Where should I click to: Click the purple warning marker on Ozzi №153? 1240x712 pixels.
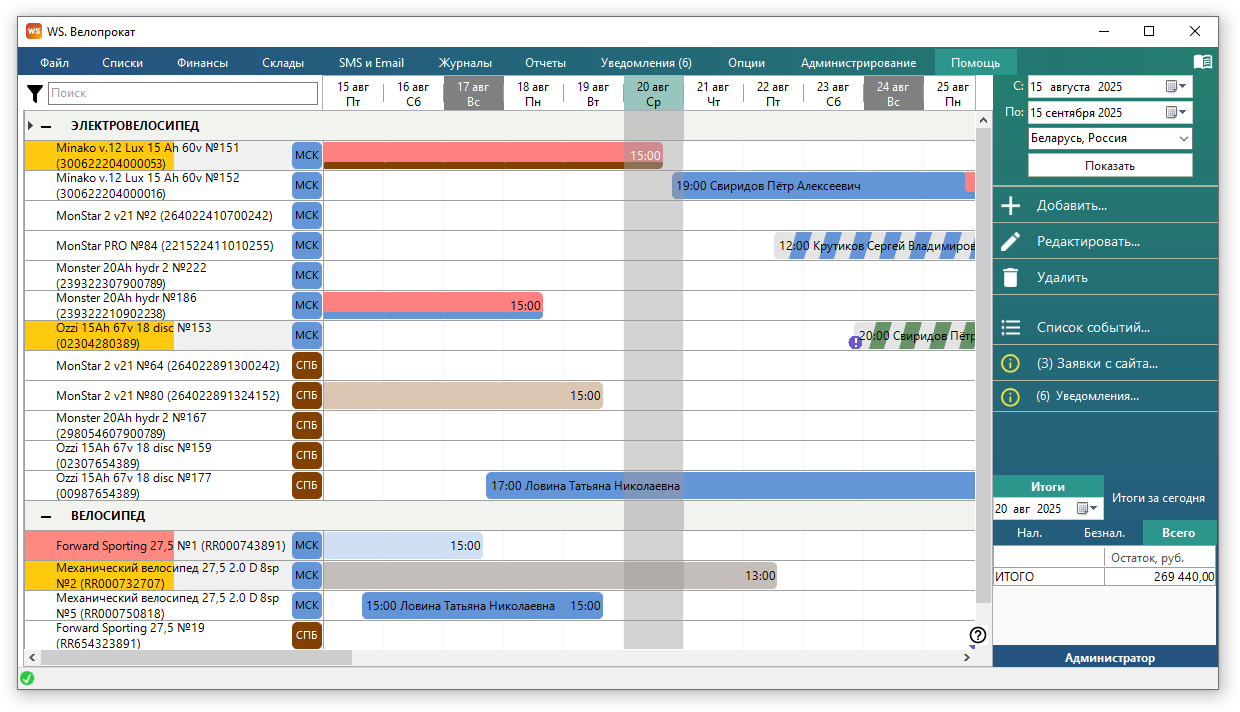pyautogui.click(x=855, y=342)
